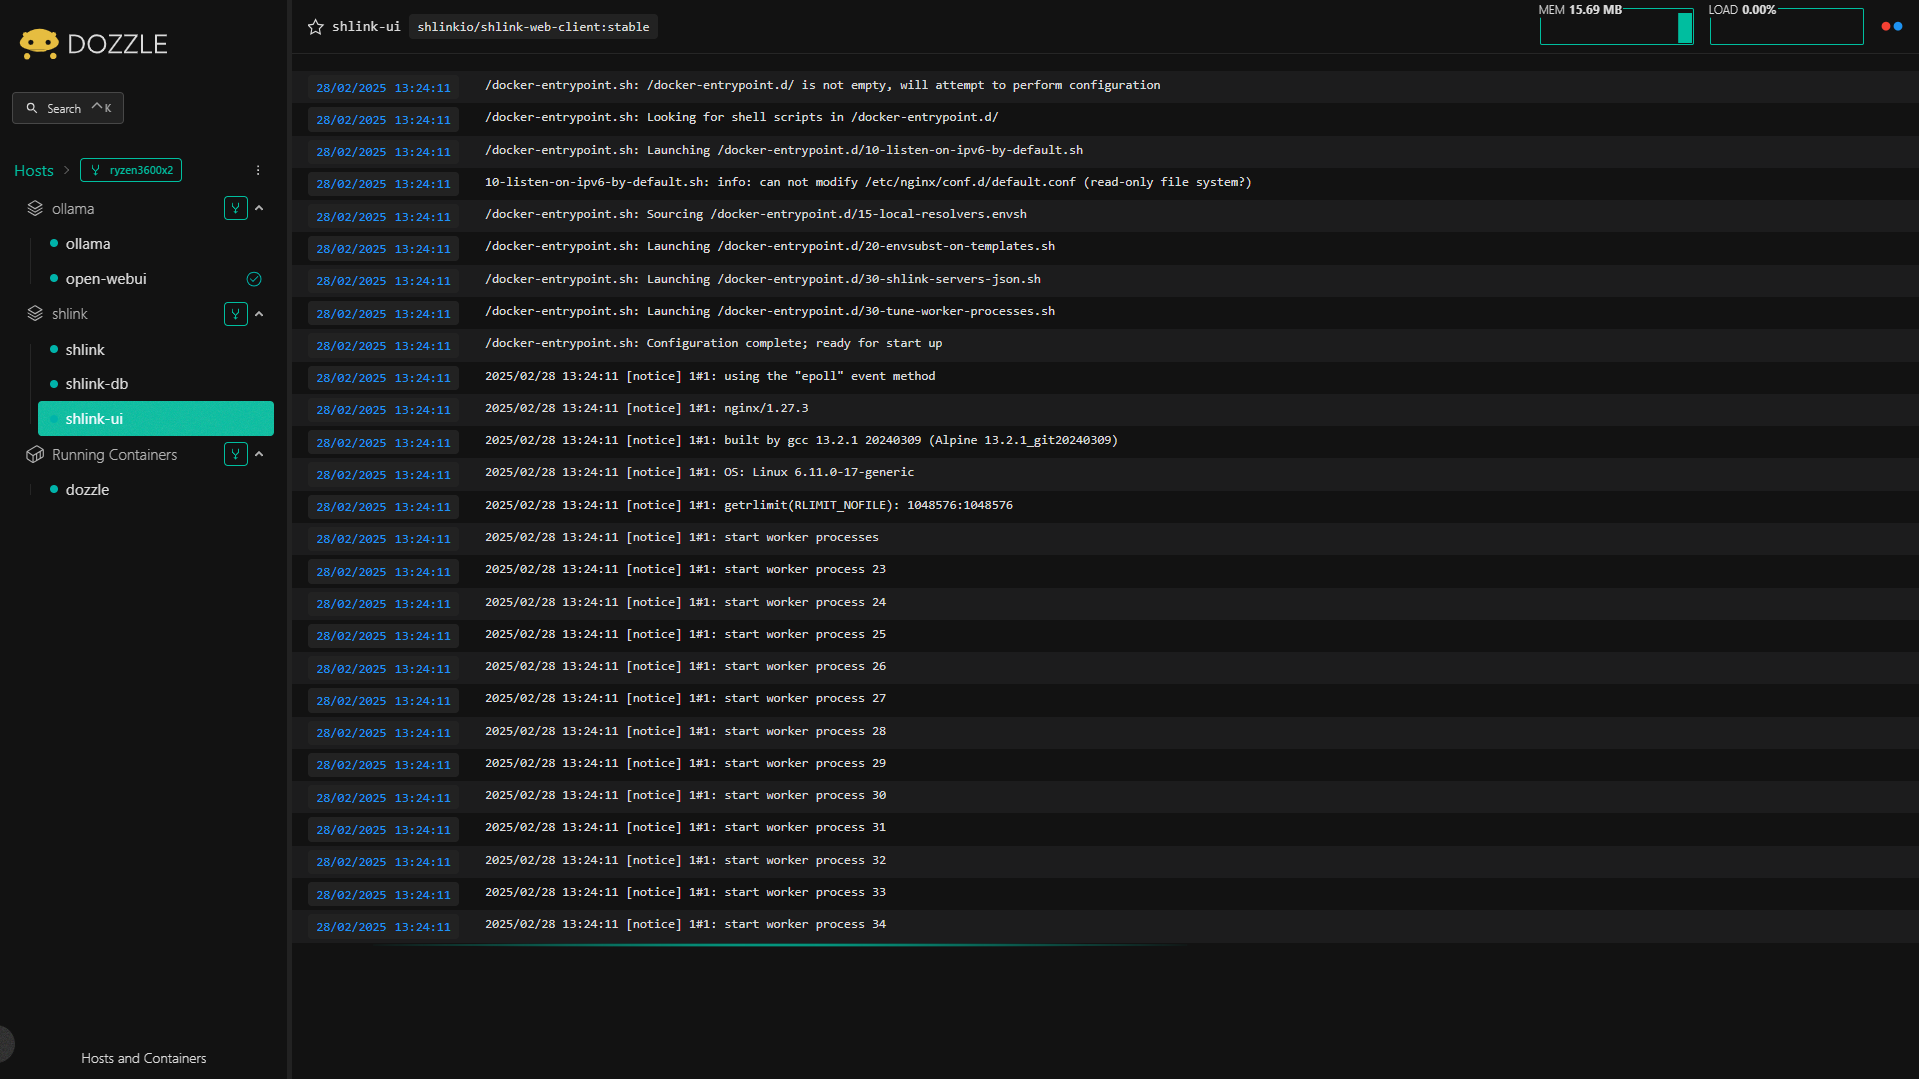This screenshot has width=1919, height=1079.
Task: Click the red and blue status dots
Action: (x=1892, y=27)
